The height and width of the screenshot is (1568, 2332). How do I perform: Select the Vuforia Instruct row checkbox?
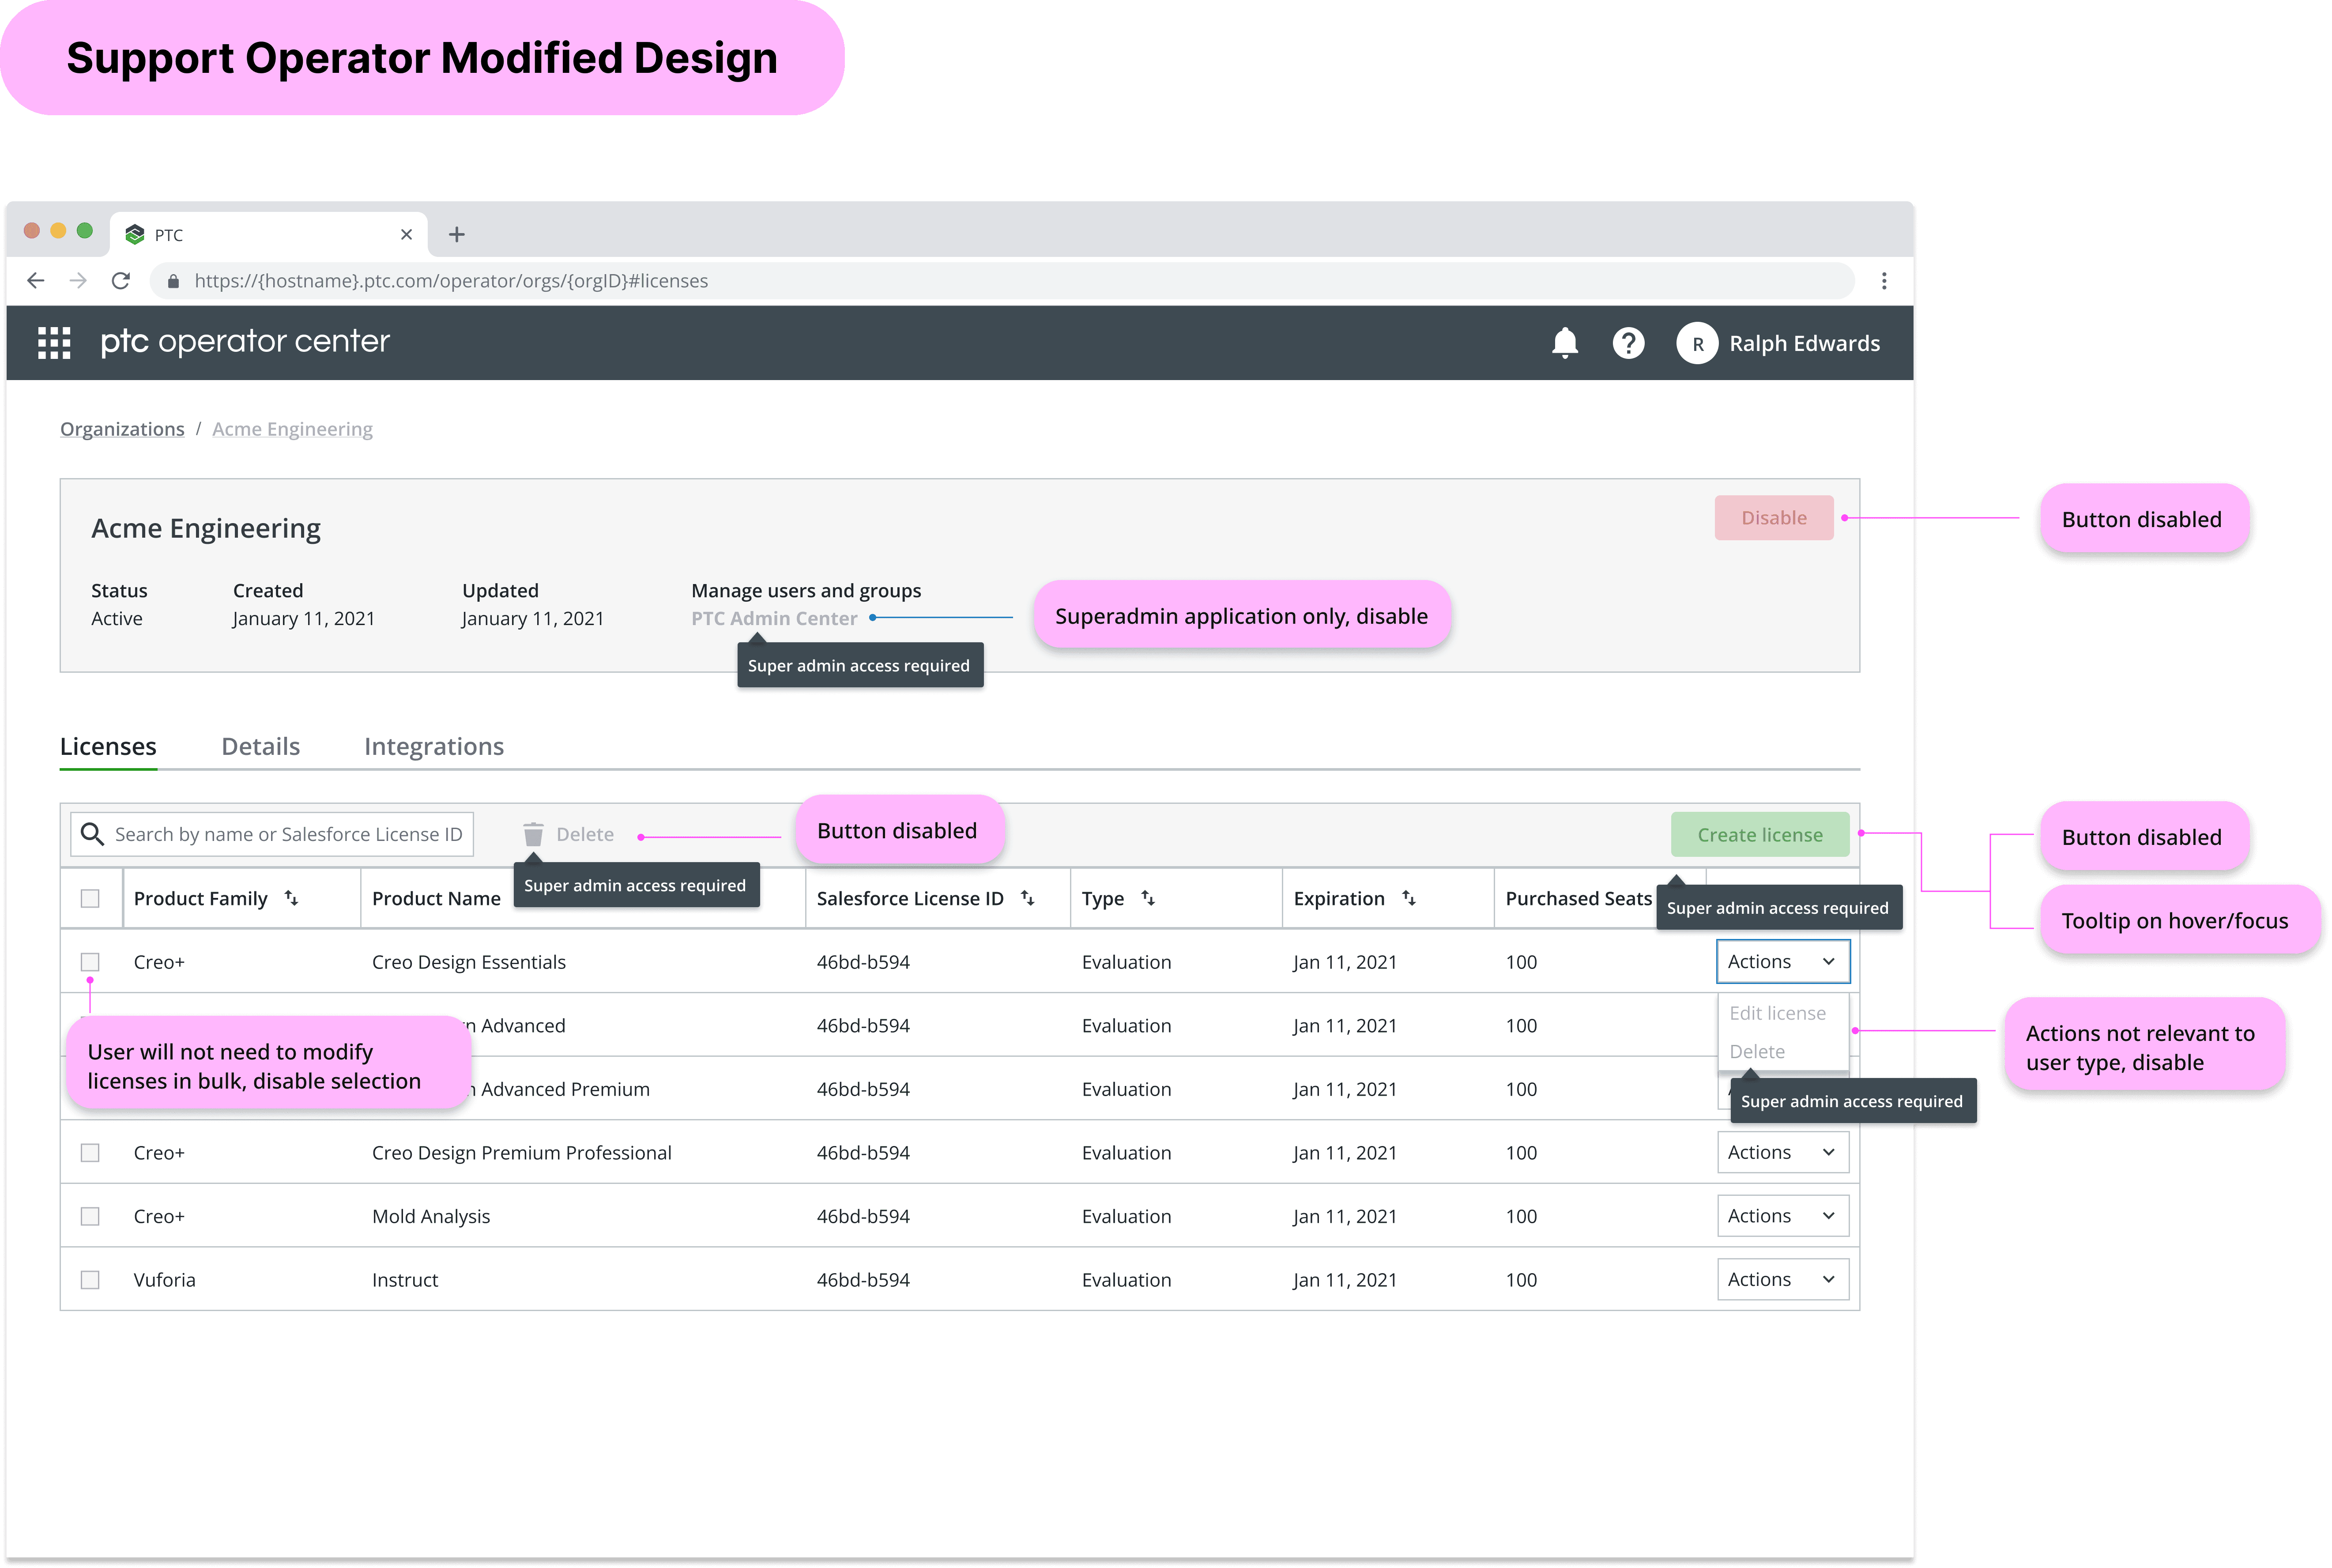tap(90, 1280)
